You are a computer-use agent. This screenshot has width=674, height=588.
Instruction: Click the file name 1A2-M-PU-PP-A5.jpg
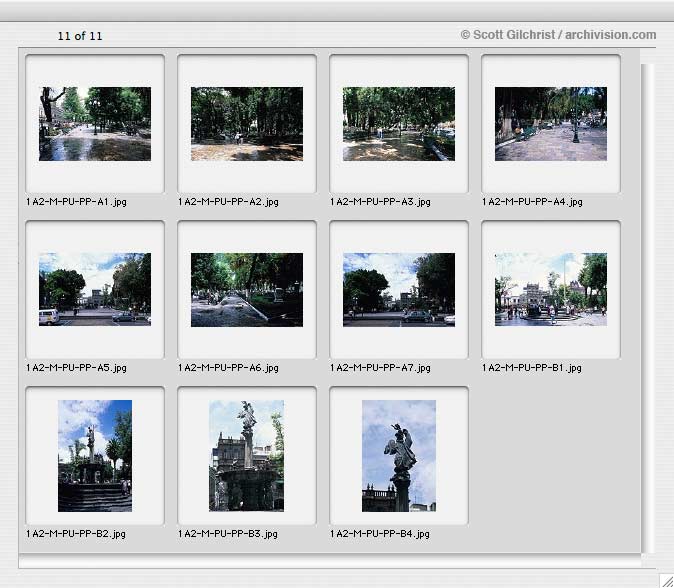click(x=77, y=368)
